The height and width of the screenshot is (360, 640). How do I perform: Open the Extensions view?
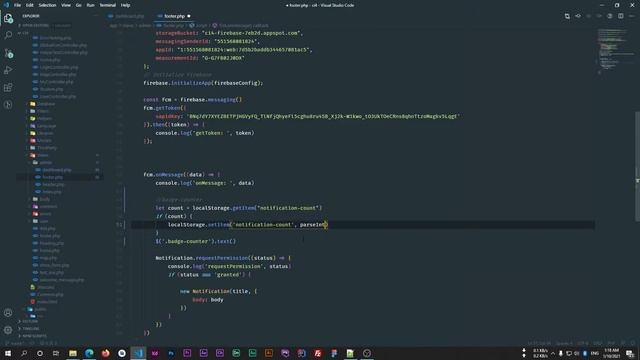pyautogui.click(x=8, y=87)
